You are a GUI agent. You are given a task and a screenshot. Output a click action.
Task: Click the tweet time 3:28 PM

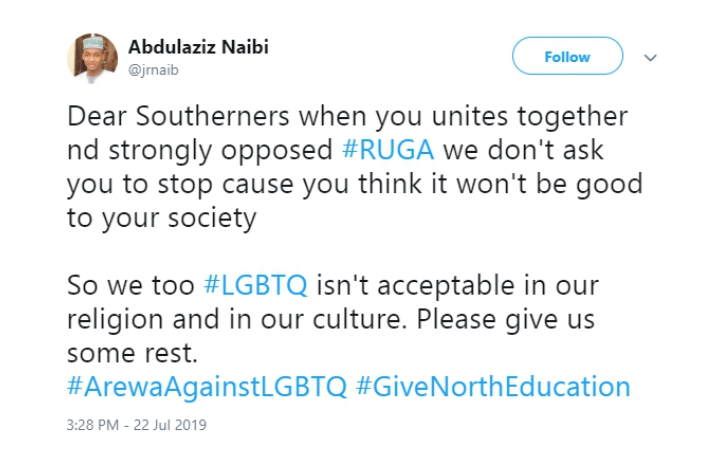tap(95, 424)
